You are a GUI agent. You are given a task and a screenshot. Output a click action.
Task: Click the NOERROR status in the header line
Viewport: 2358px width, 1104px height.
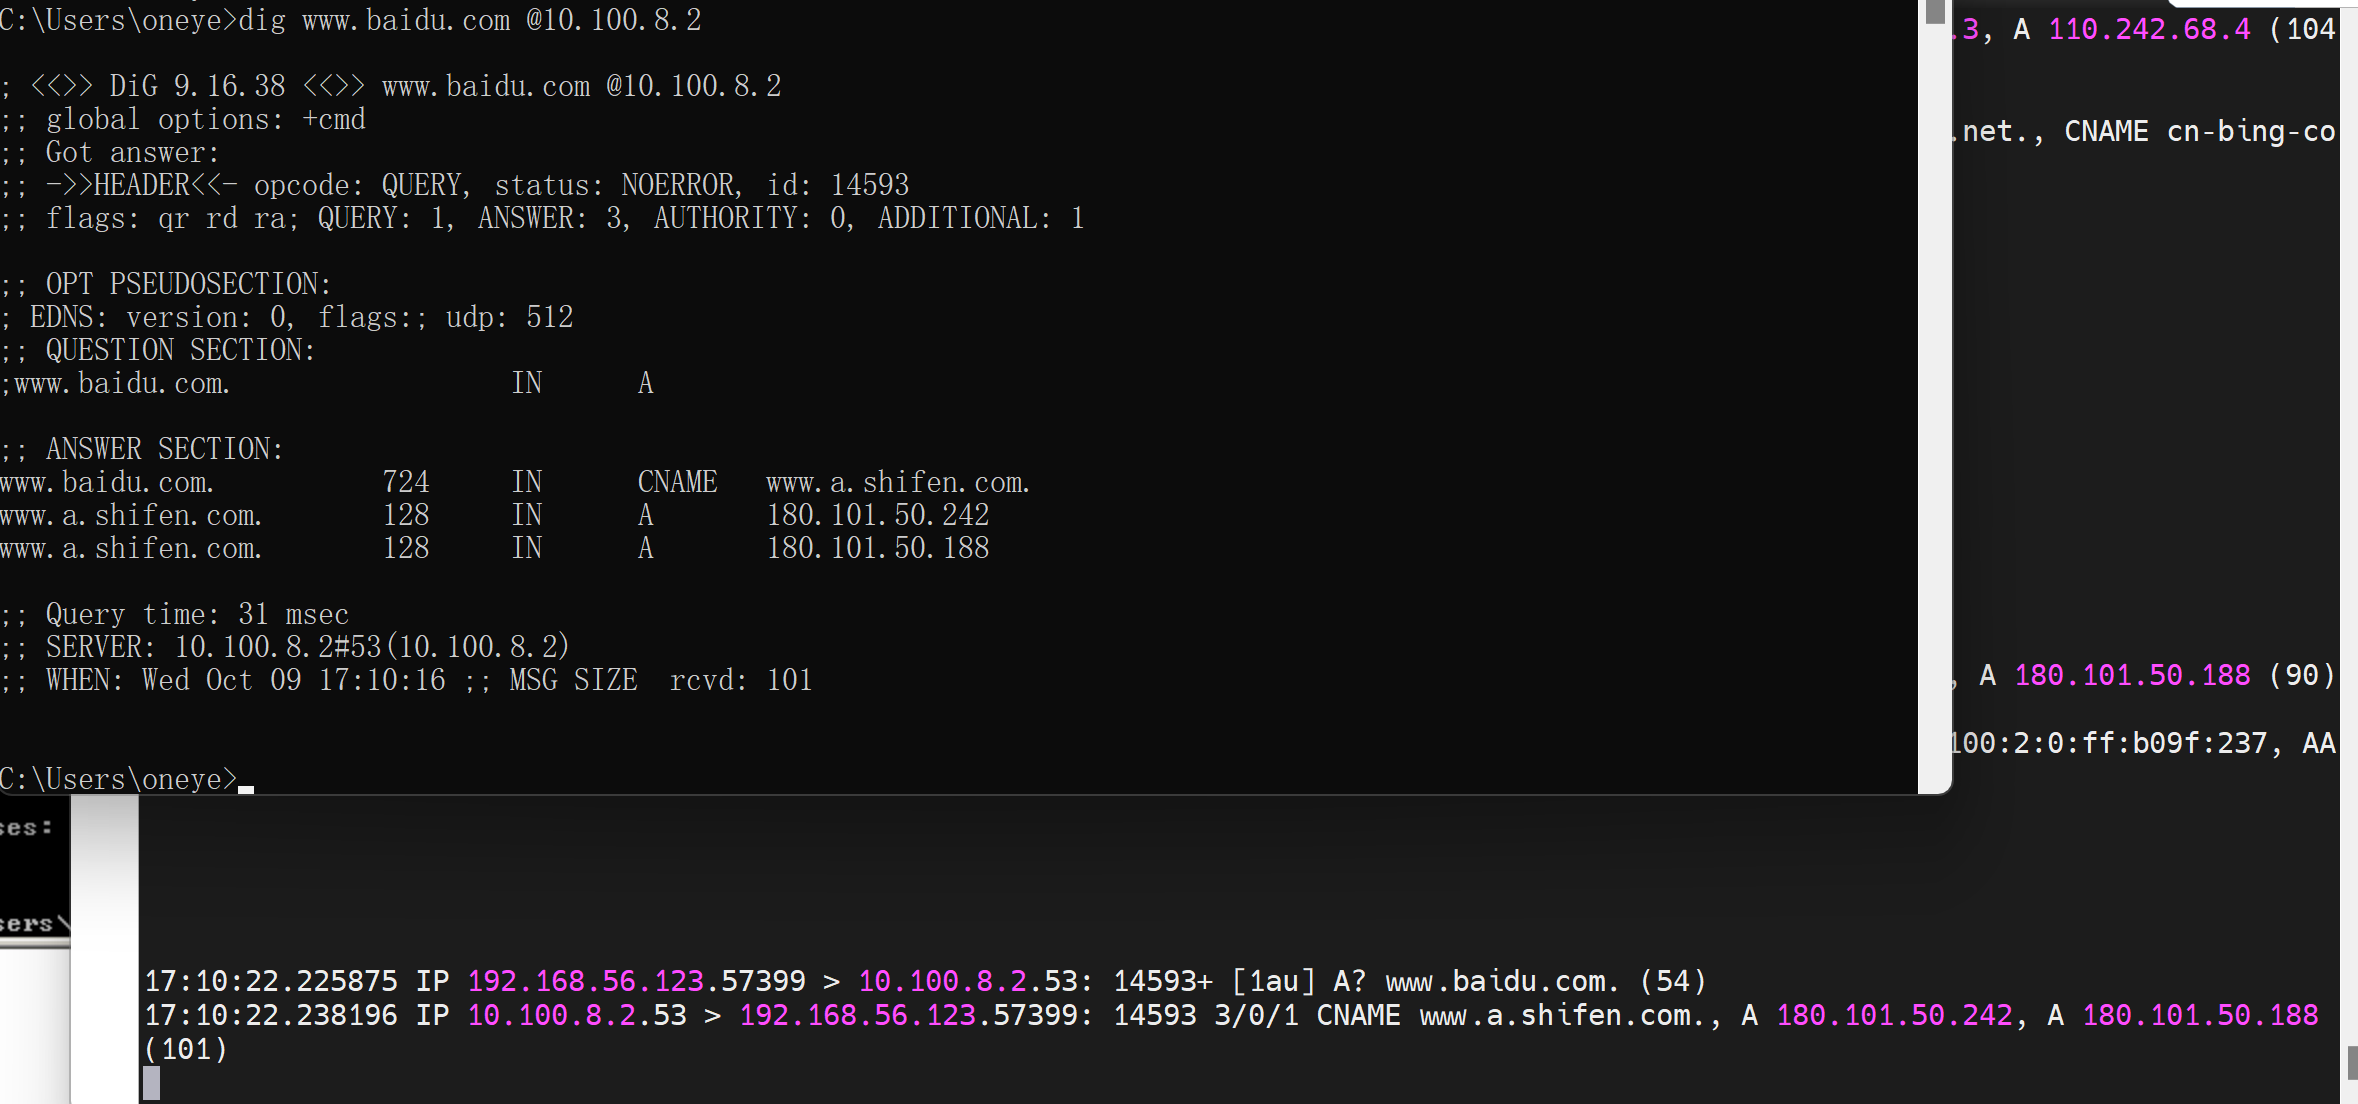click(678, 185)
